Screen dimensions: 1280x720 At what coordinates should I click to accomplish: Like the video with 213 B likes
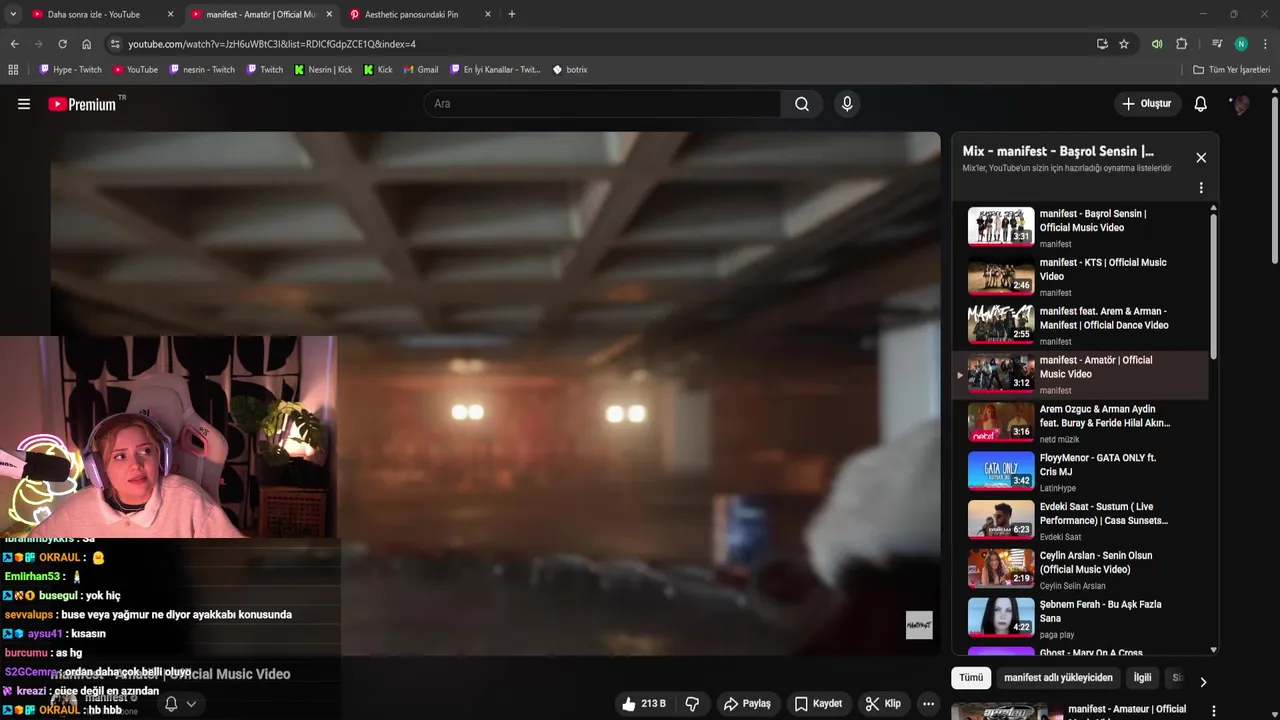pos(644,704)
